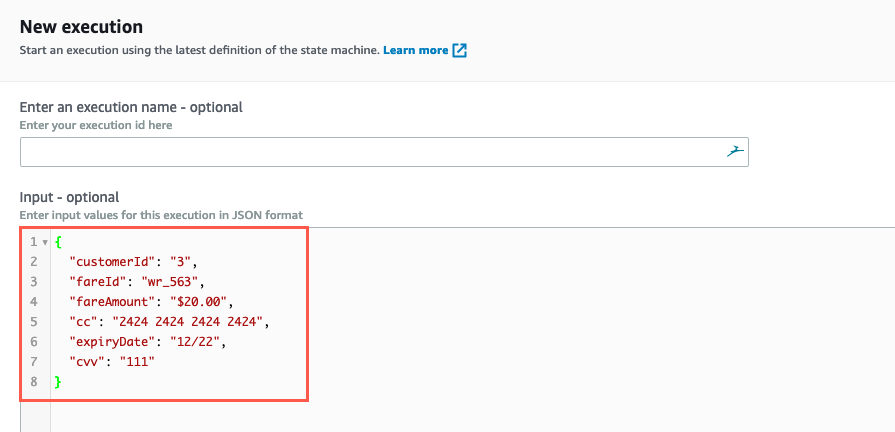This screenshot has width=895, height=432.
Task: Click the opening green brace on line 1
Action: click(x=58, y=243)
